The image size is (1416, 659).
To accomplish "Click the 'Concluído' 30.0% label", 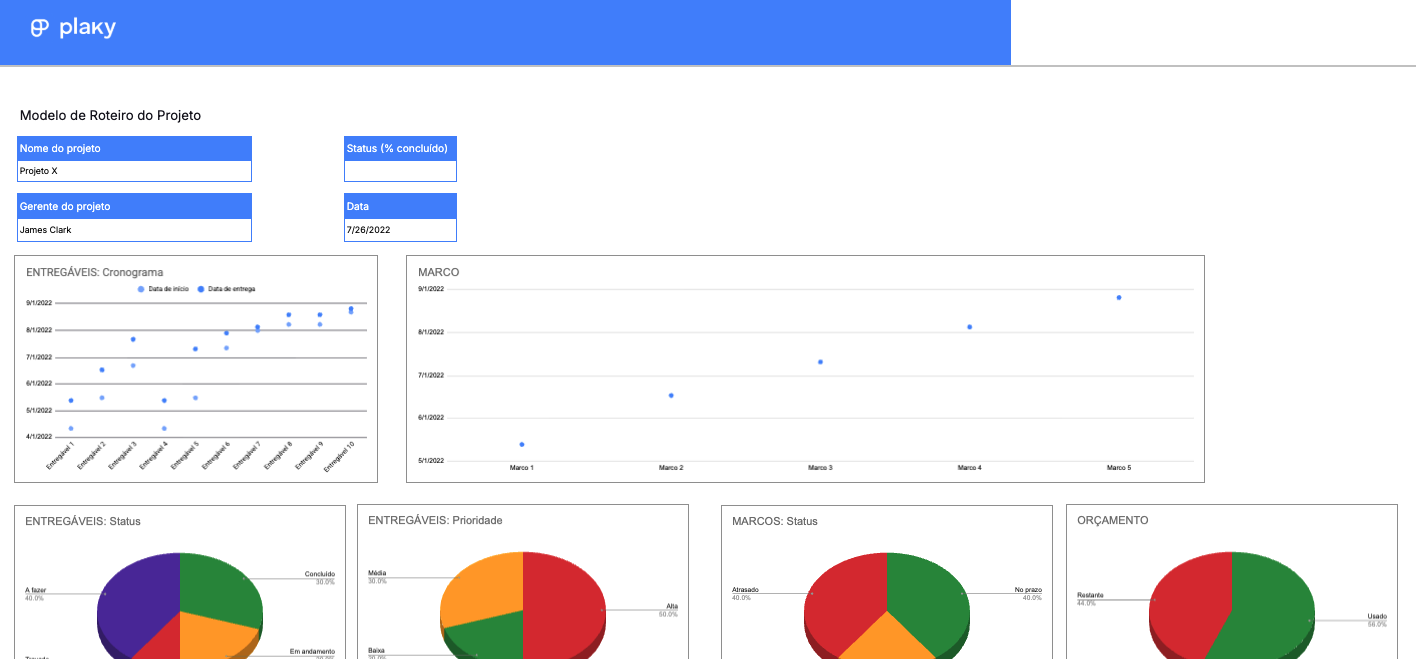I will pyautogui.click(x=320, y=578).
